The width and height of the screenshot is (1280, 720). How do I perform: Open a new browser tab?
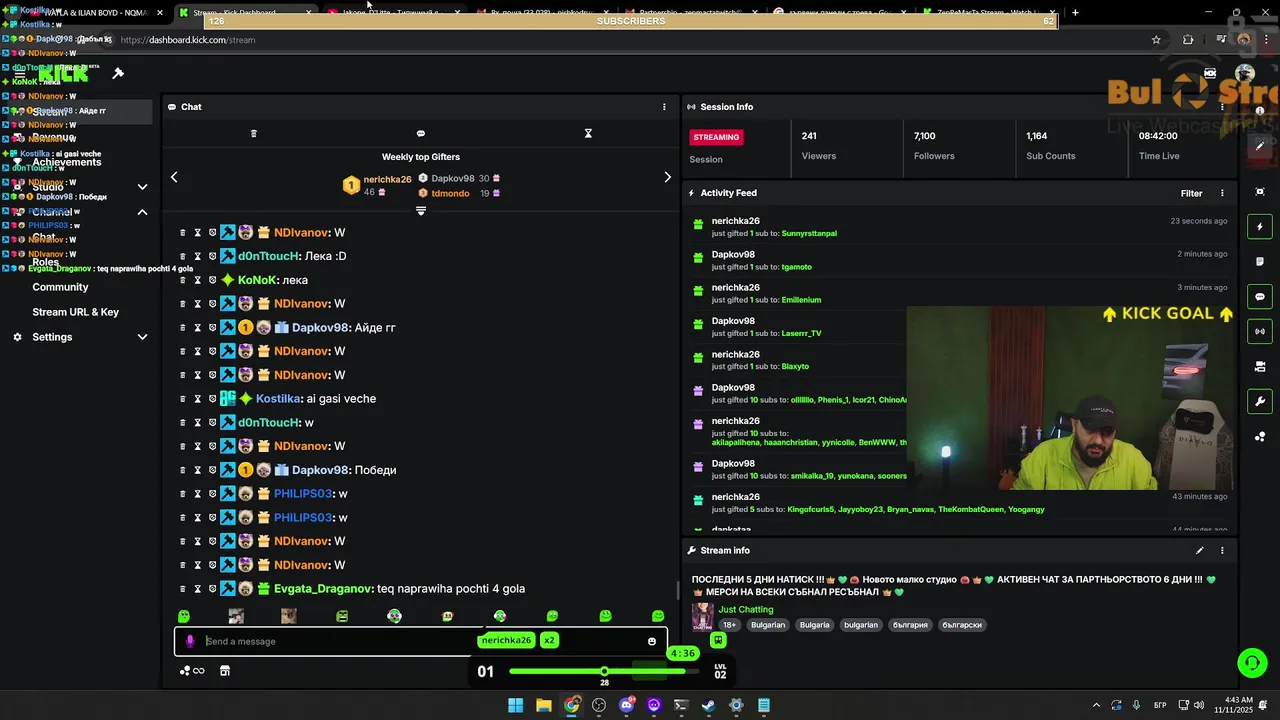coord(1075,12)
